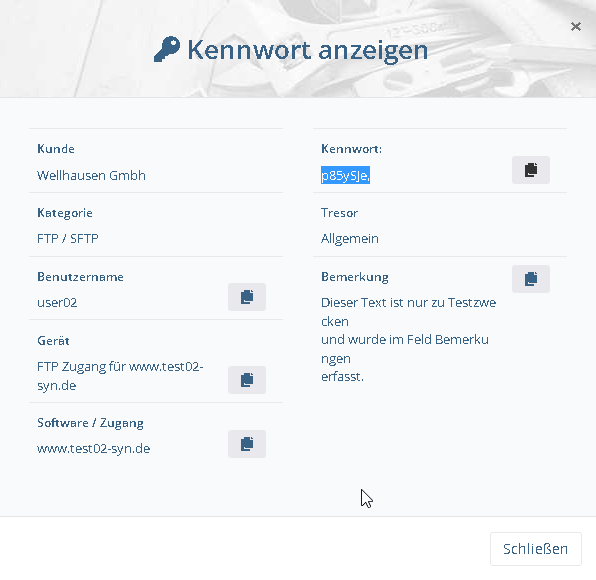The image size is (596, 580).
Task: Copy the Software / Zugang value
Action: tap(247, 444)
